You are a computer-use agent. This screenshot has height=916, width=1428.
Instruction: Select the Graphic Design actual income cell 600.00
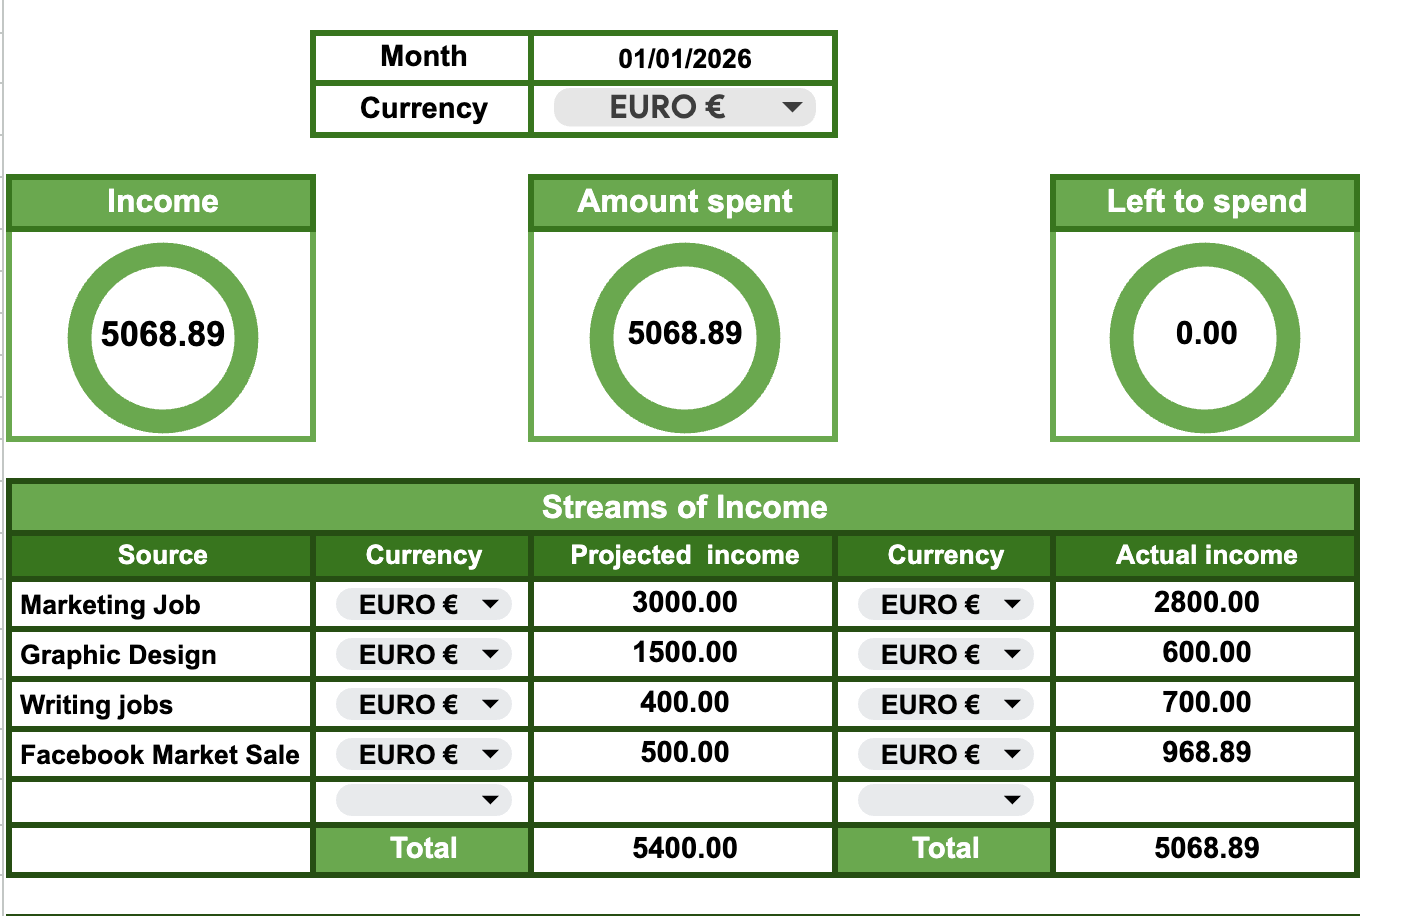[x=1204, y=654]
